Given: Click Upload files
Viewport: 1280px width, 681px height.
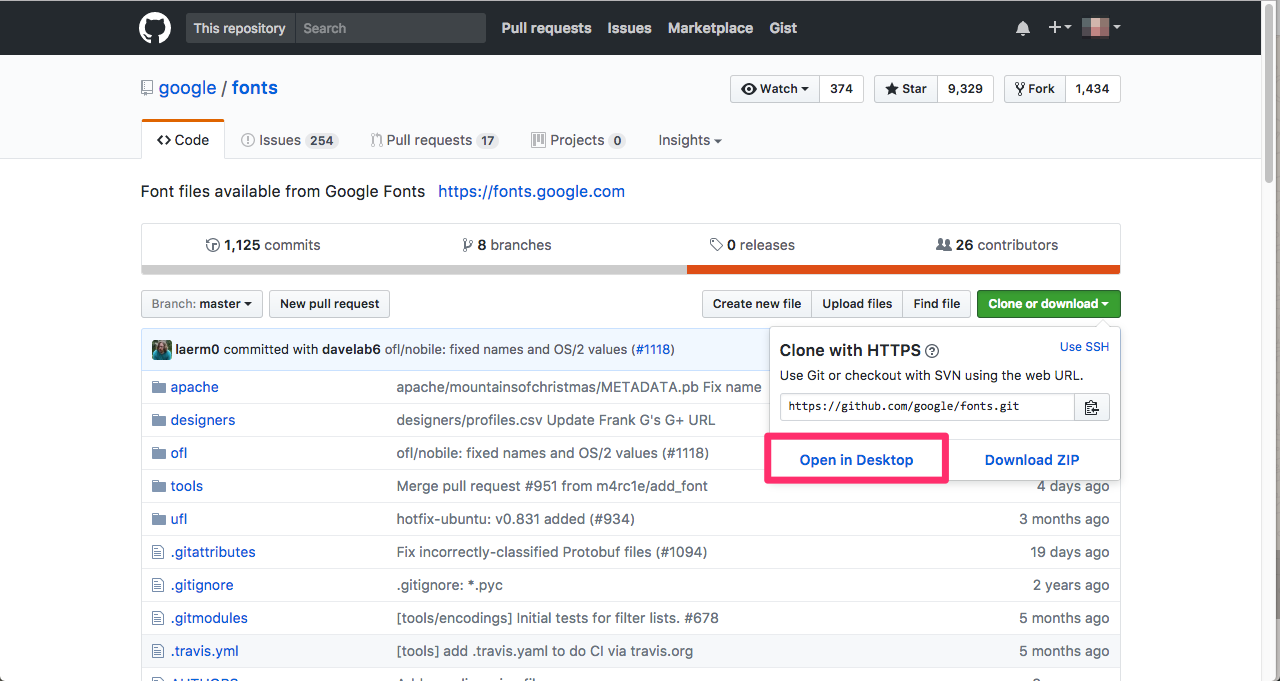Looking at the screenshot, I should point(857,304).
